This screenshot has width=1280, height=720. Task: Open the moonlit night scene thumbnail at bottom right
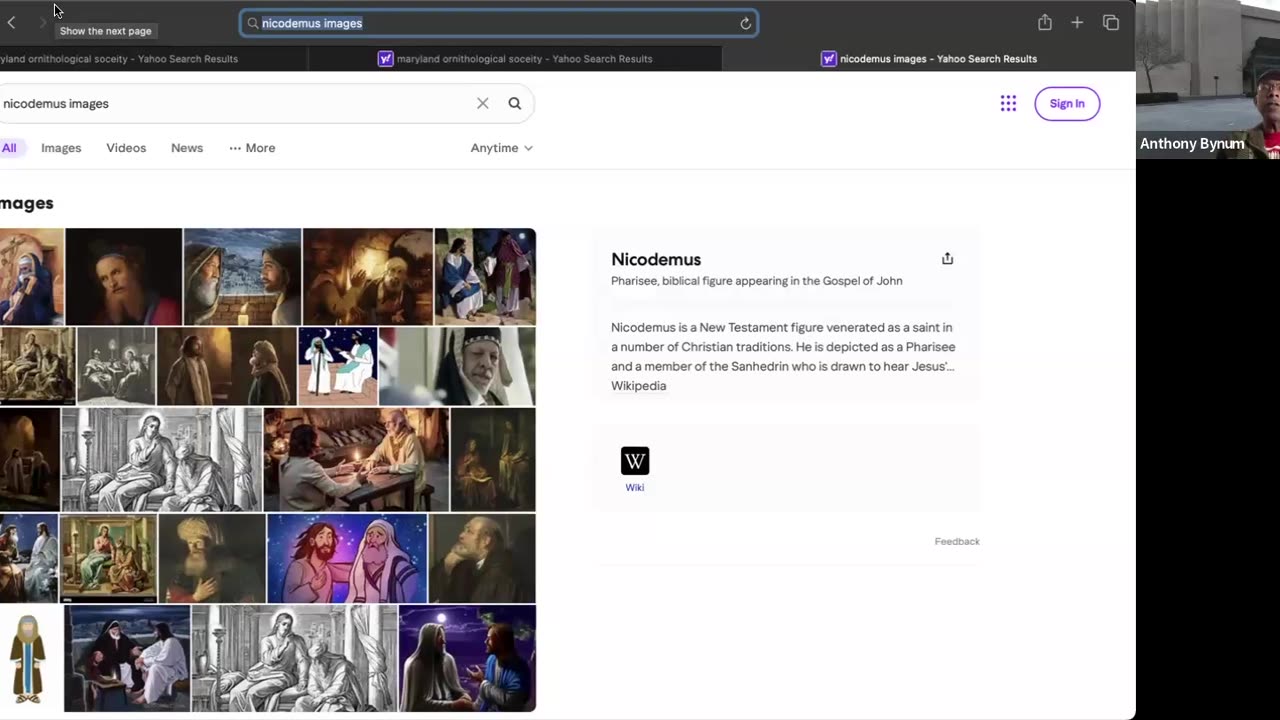[x=467, y=658]
